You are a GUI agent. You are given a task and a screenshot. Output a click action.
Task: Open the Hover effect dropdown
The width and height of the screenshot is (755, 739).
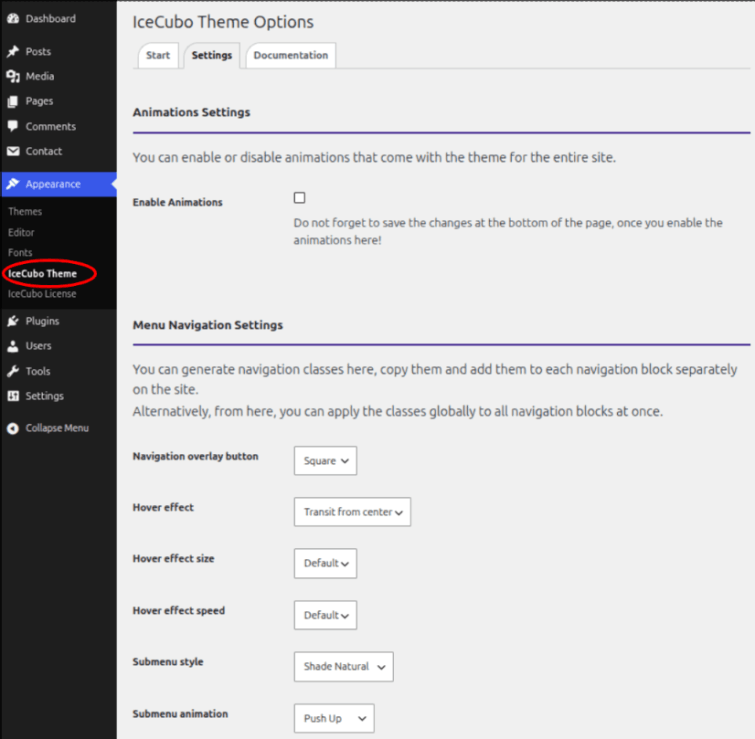tap(352, 512)
